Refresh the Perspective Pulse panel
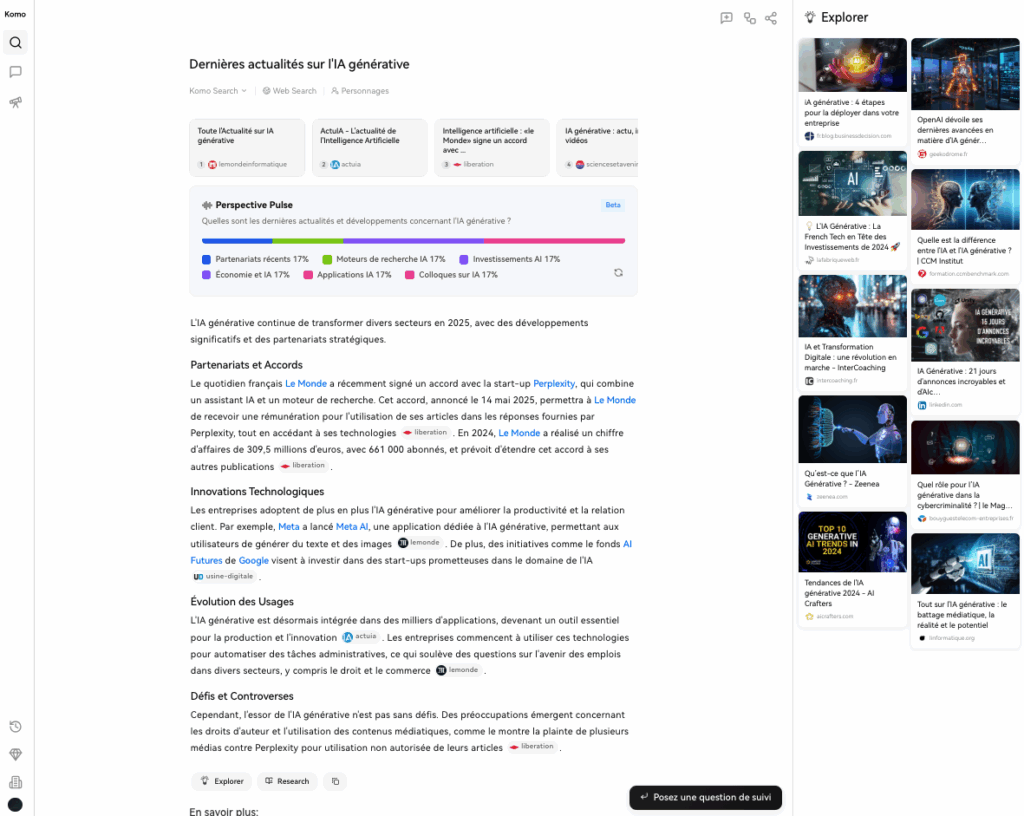The image size is (1024, 816). click(x=618, y=272)
